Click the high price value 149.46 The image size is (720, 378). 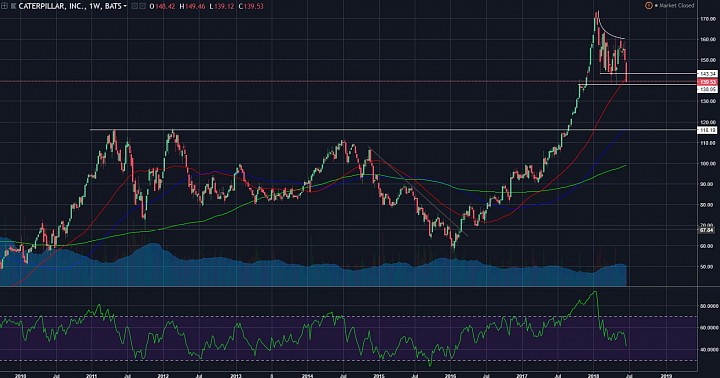coord(194,6)
